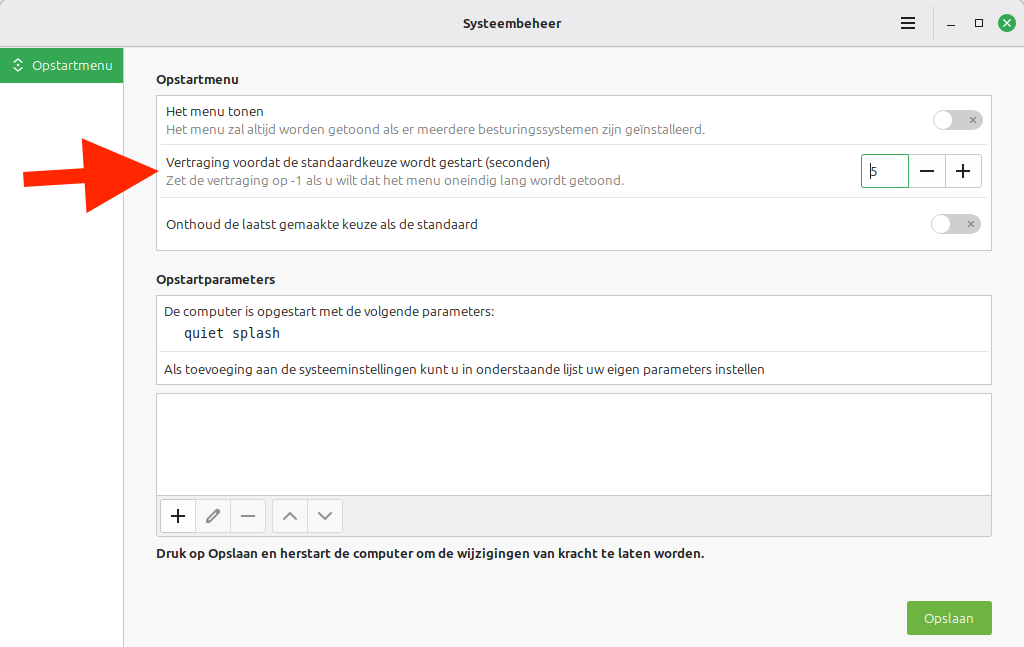Minimize the Systeembeheer window

pos(951,23)
